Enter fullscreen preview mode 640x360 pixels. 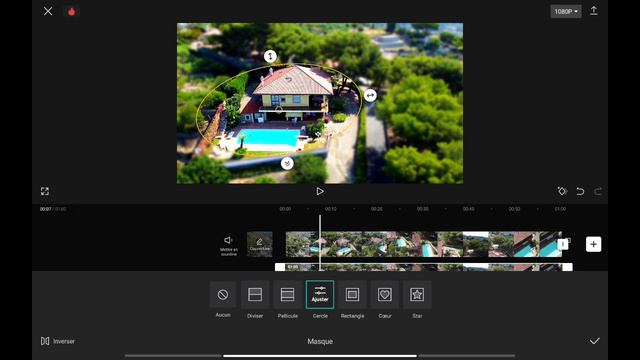(45, 191)
